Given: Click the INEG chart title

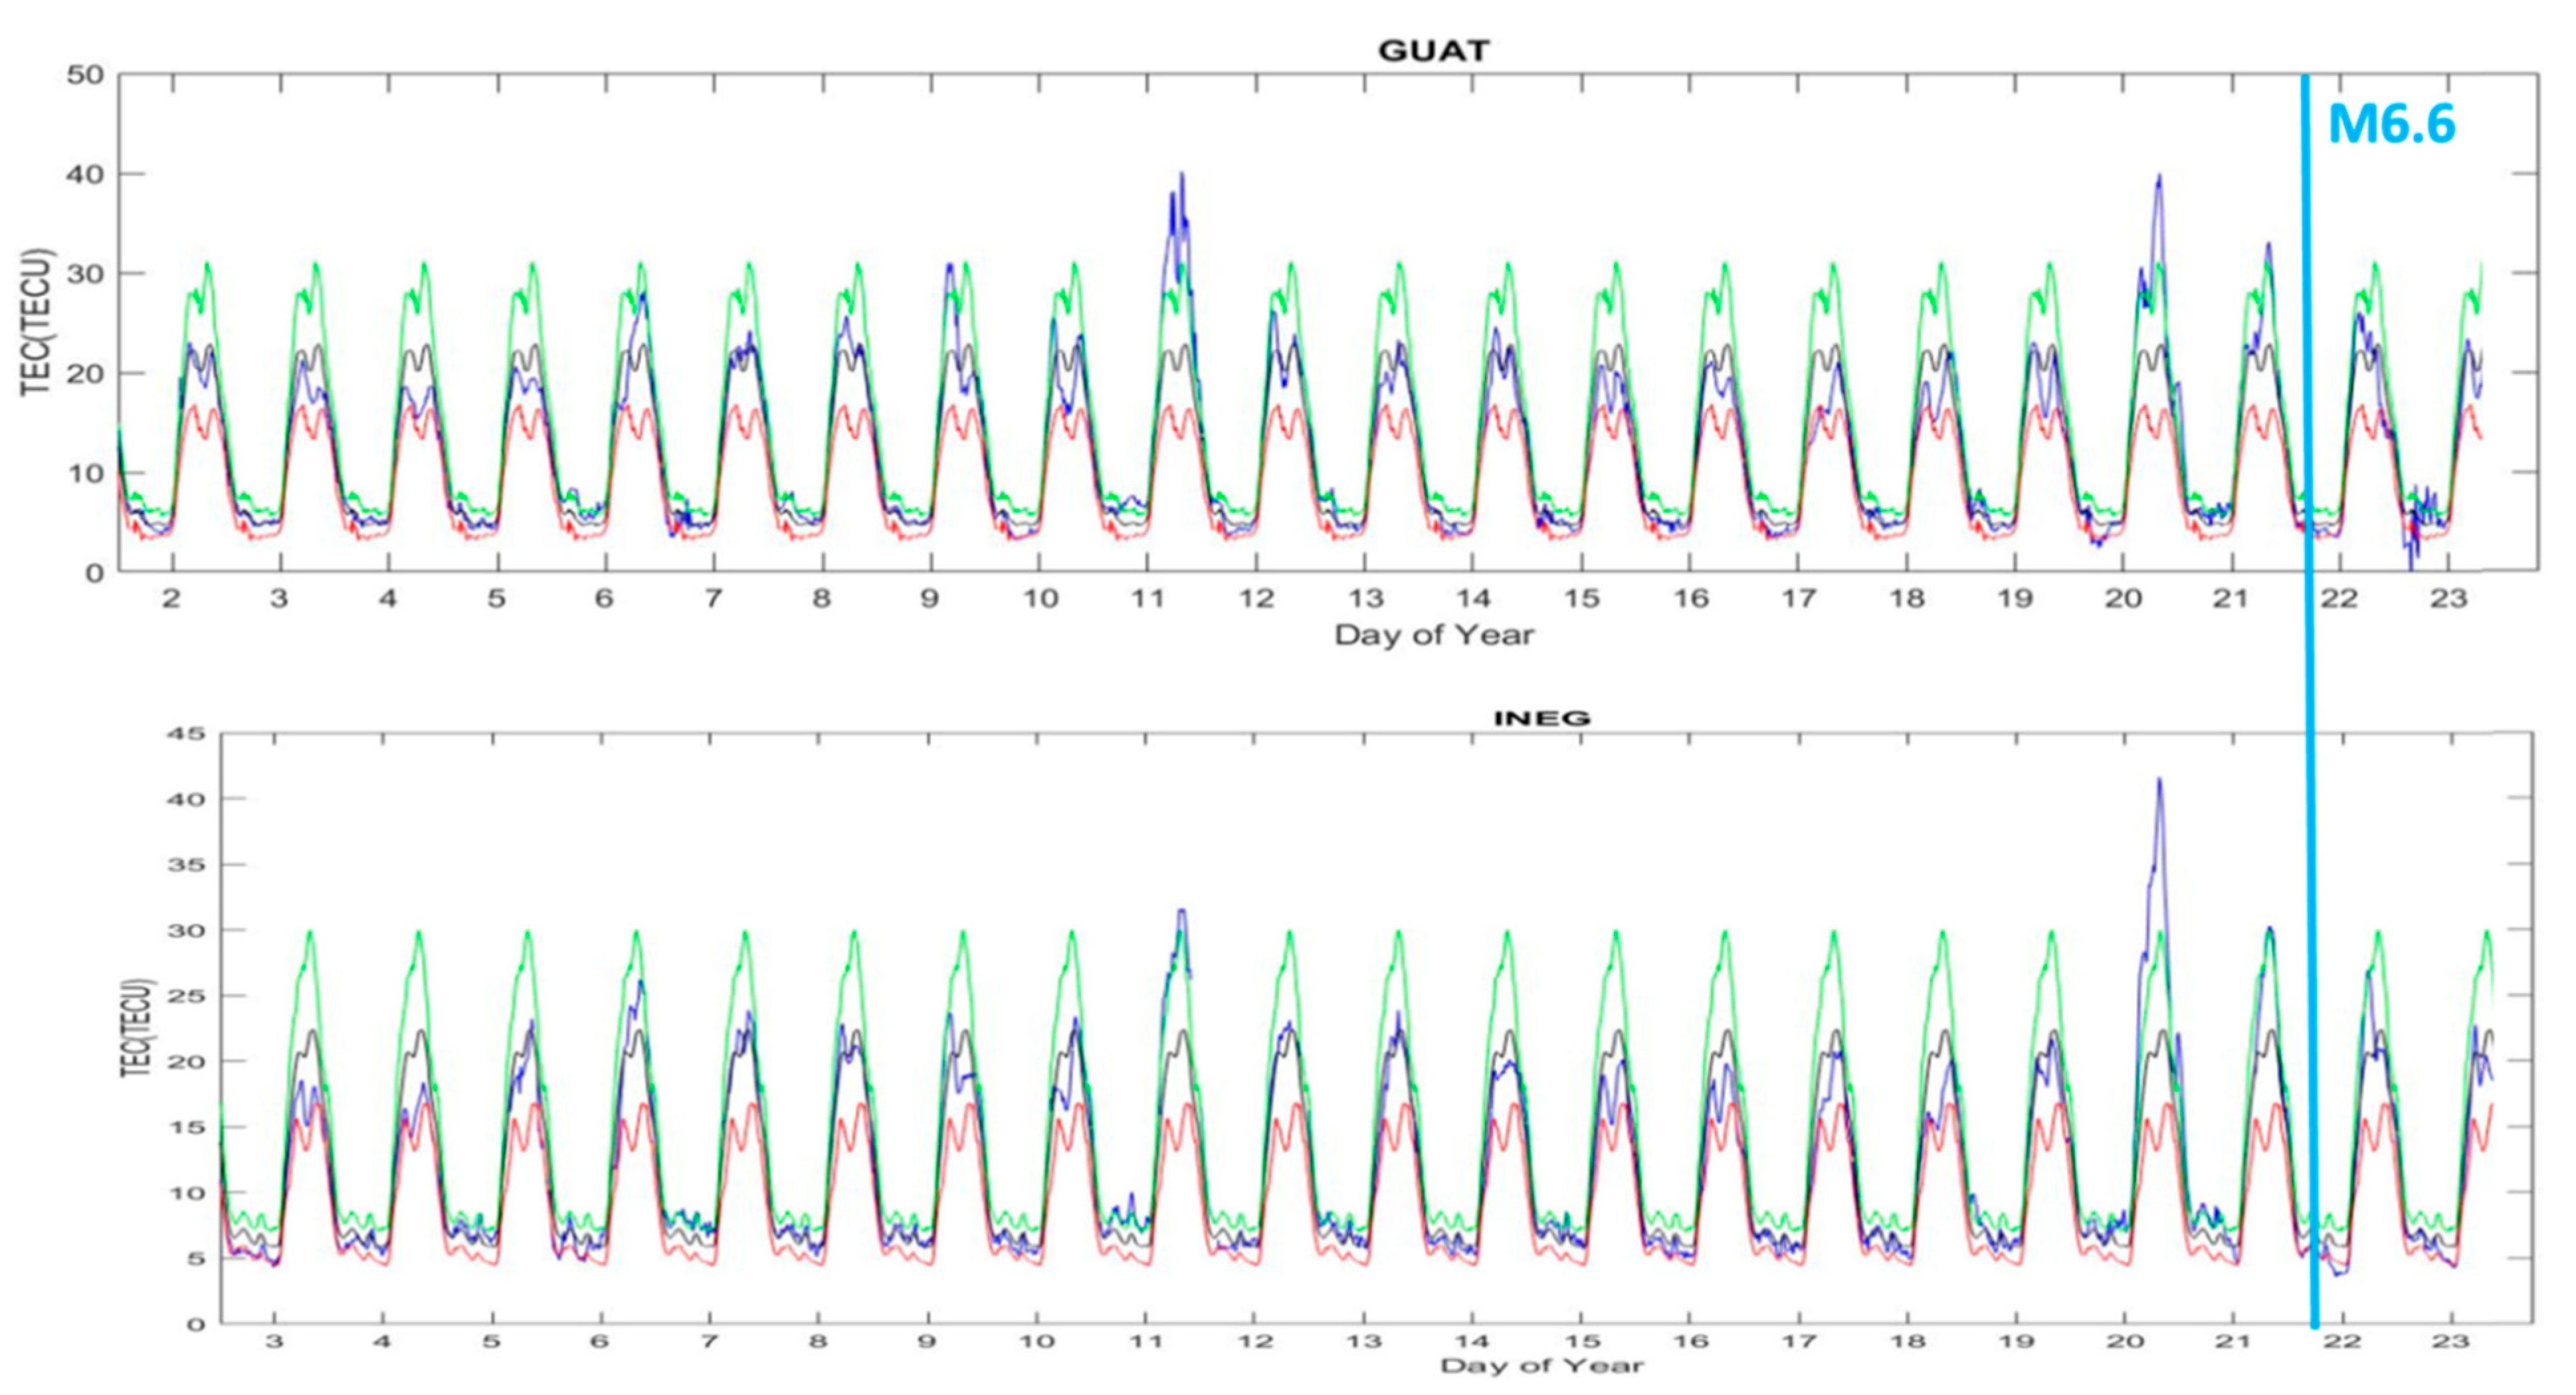Looking at the screenshot, I should tap(1541, 718).
